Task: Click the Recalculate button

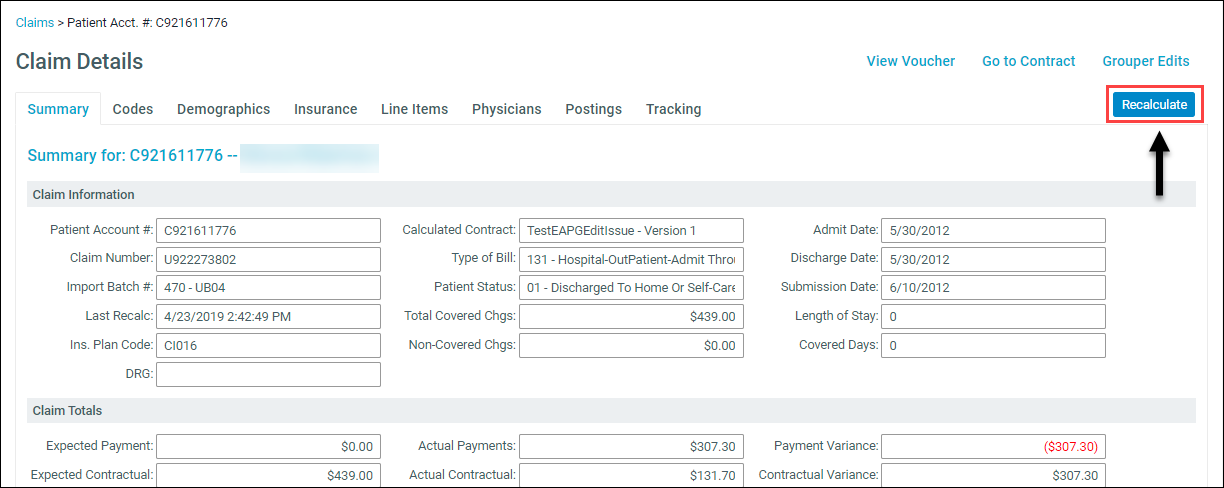Action: point(1154,104)
